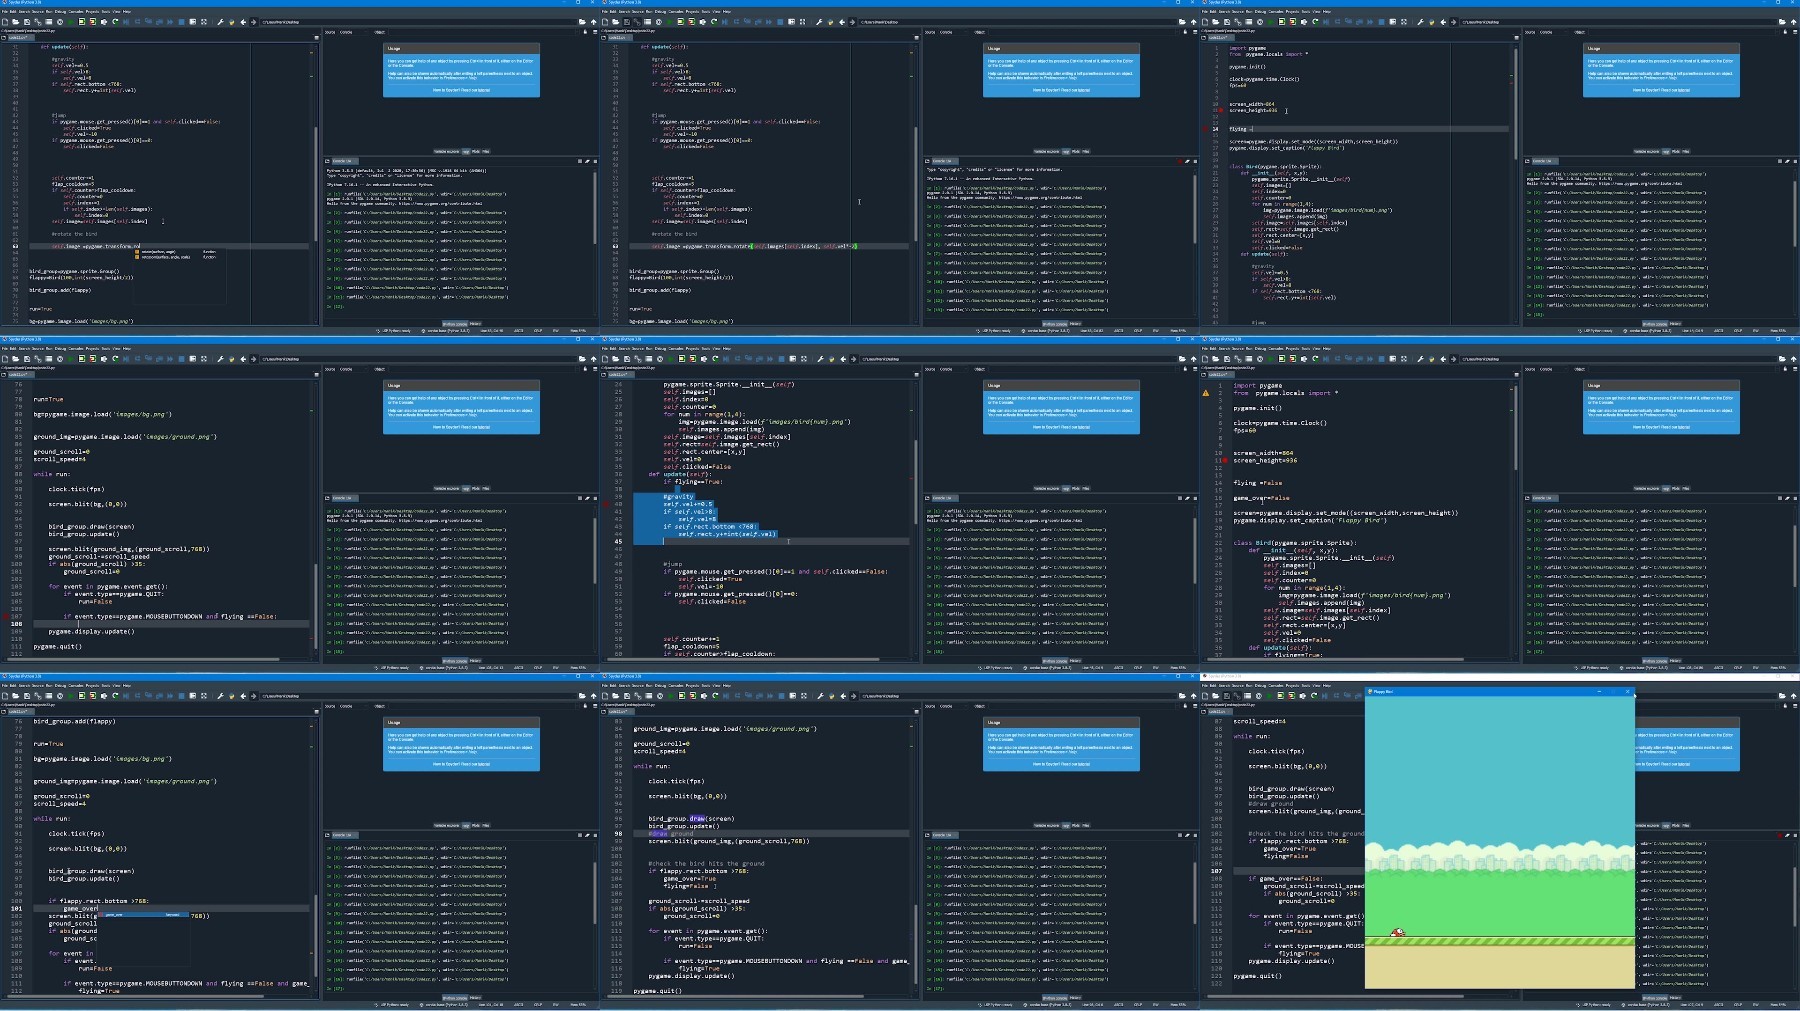Click browse working directory folder in bottom-middle window

point(1182,696)
